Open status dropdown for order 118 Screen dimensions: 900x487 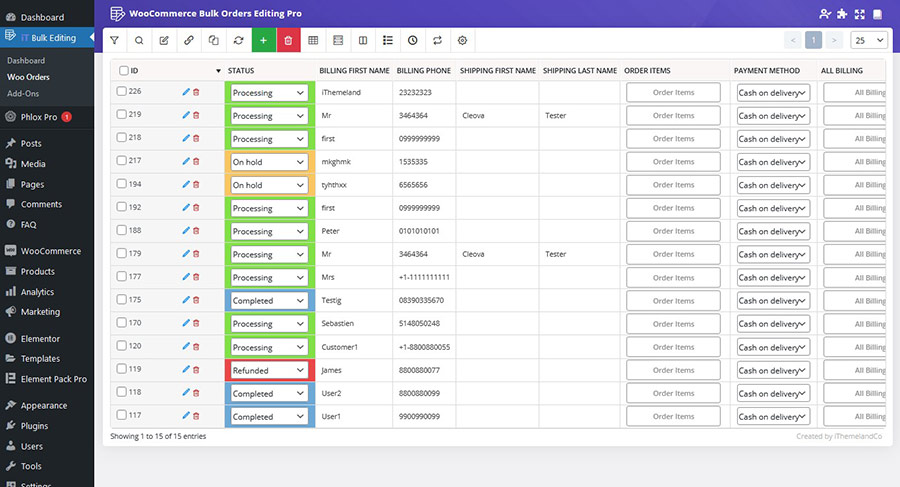click(x=269, y=393)
